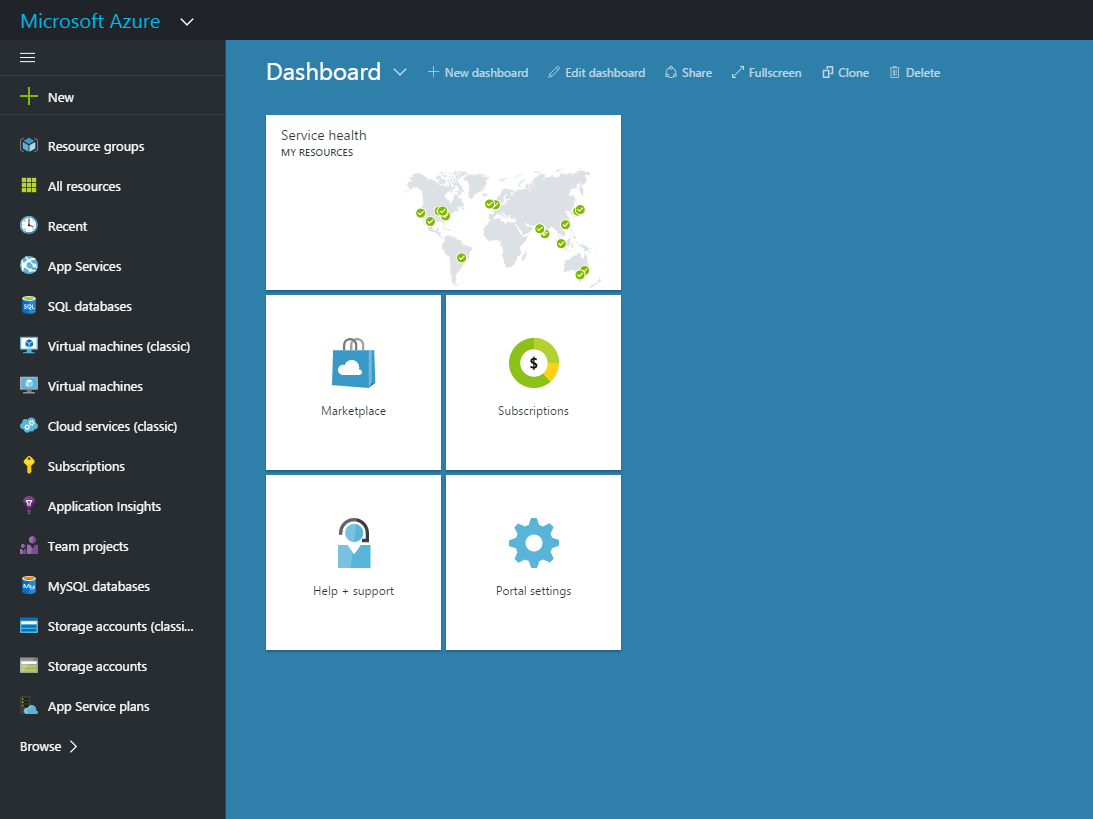Select SQL databases label in sidebar
This screenshot has height=819, width=1093.
(x=89, y=306)
